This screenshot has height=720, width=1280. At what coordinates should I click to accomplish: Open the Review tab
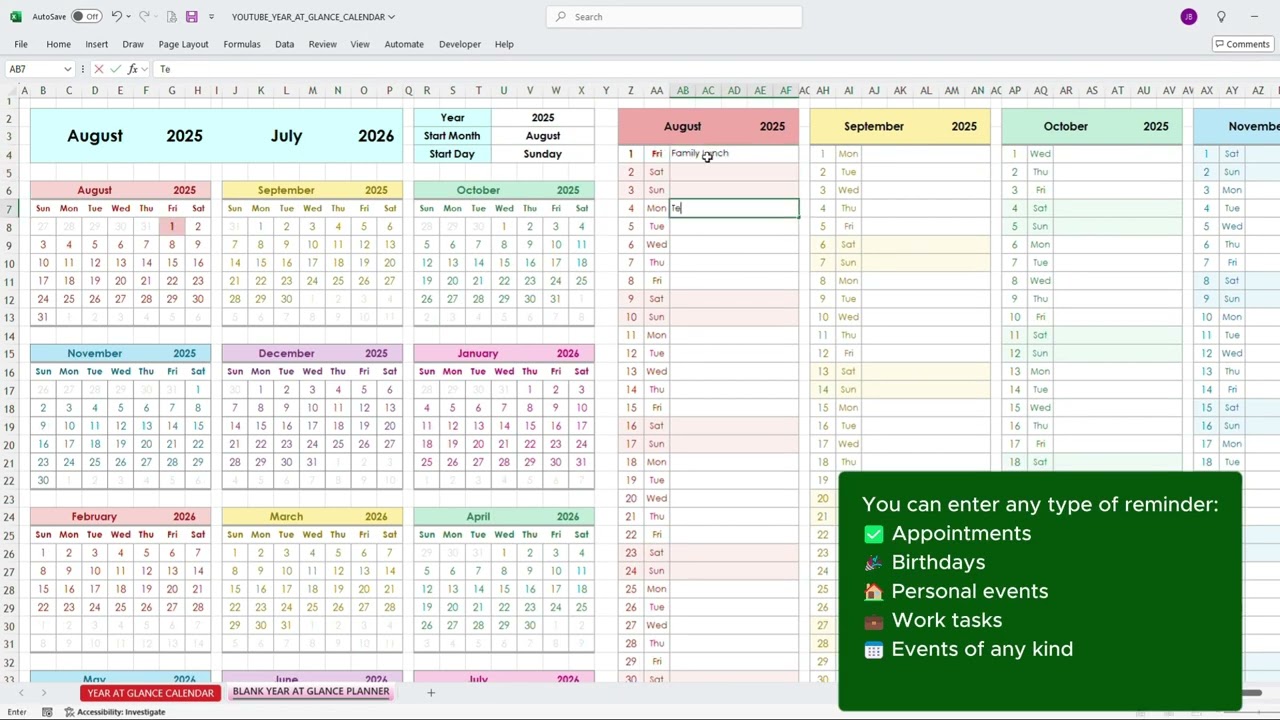322,44
